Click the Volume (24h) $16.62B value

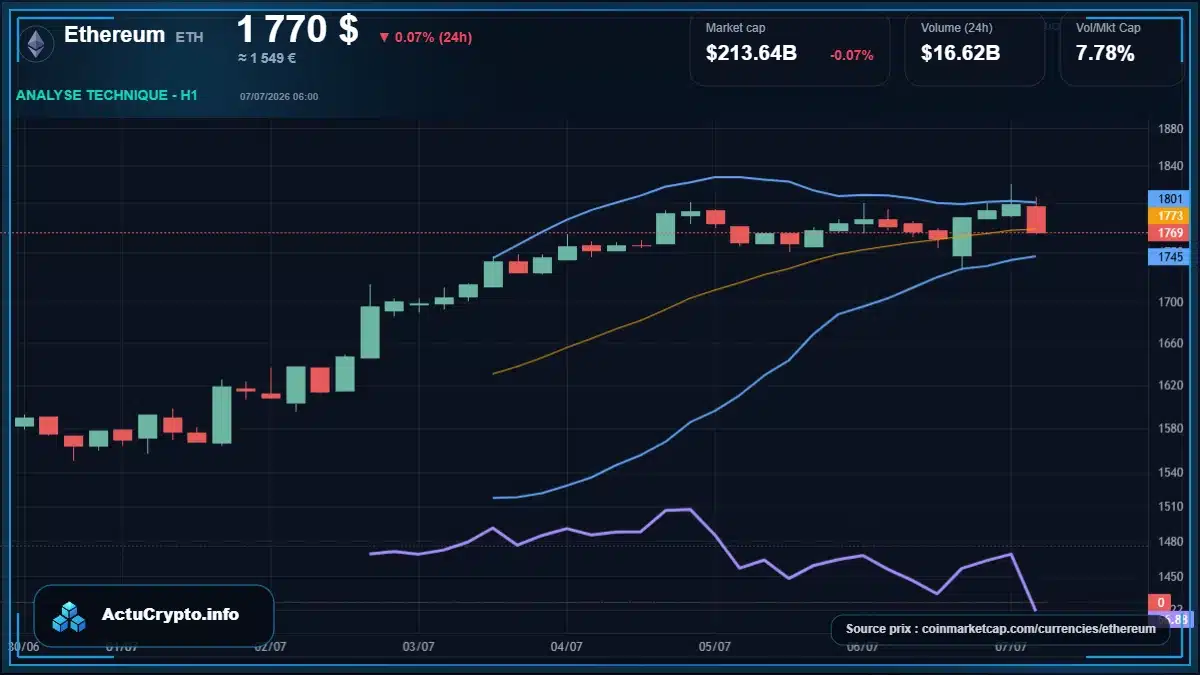(x=960, y=54)
